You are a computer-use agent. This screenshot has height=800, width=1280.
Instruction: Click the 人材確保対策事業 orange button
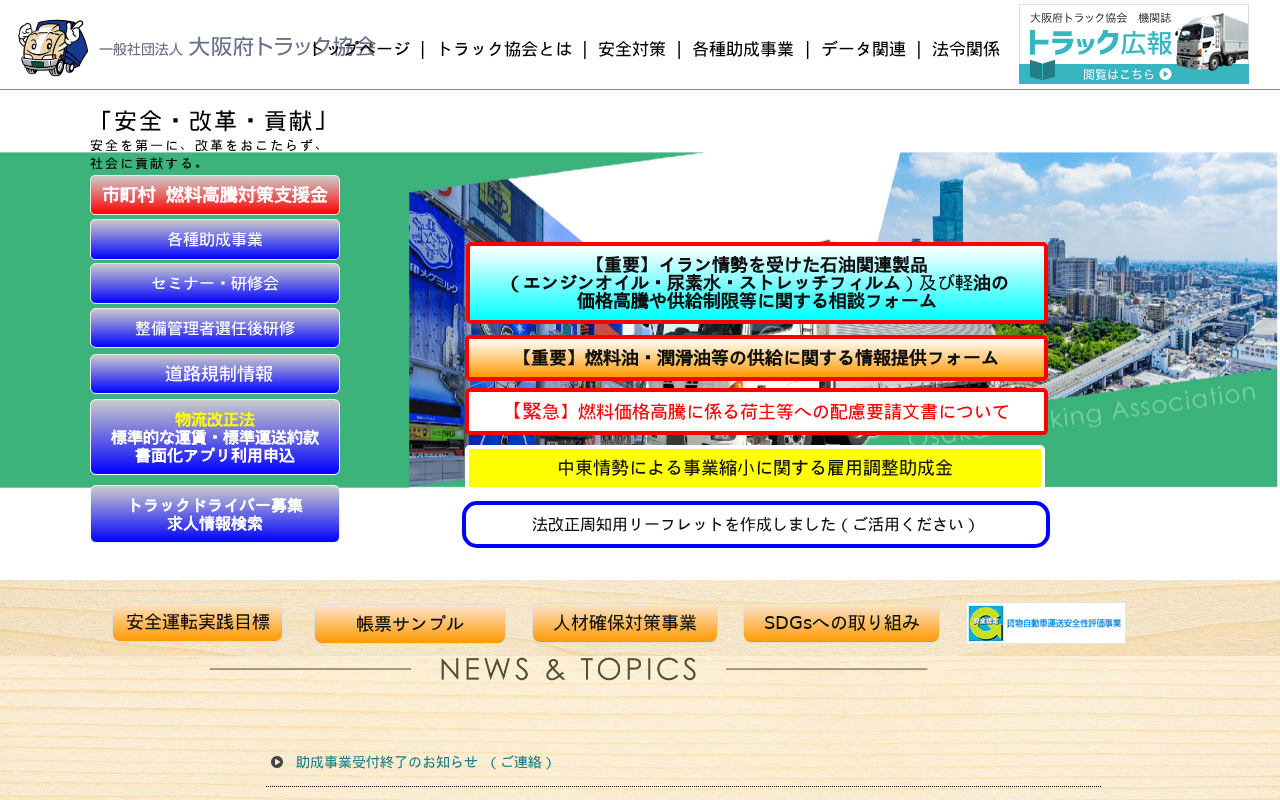point(625,623)
